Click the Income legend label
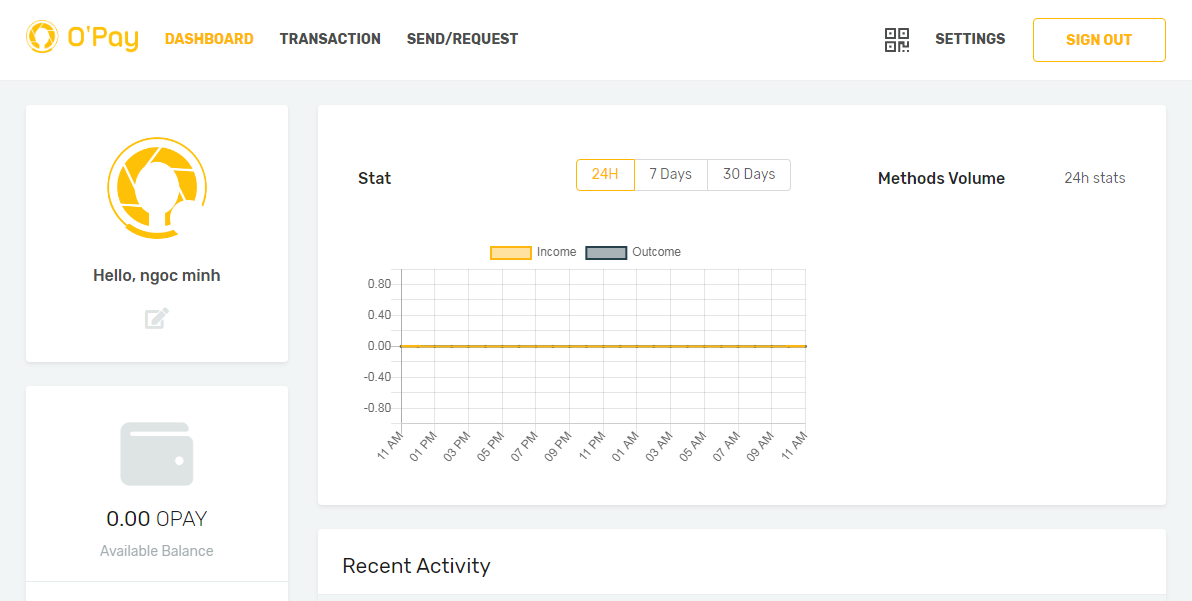This screenshot has width=1192, height=601. pos(556,252)
